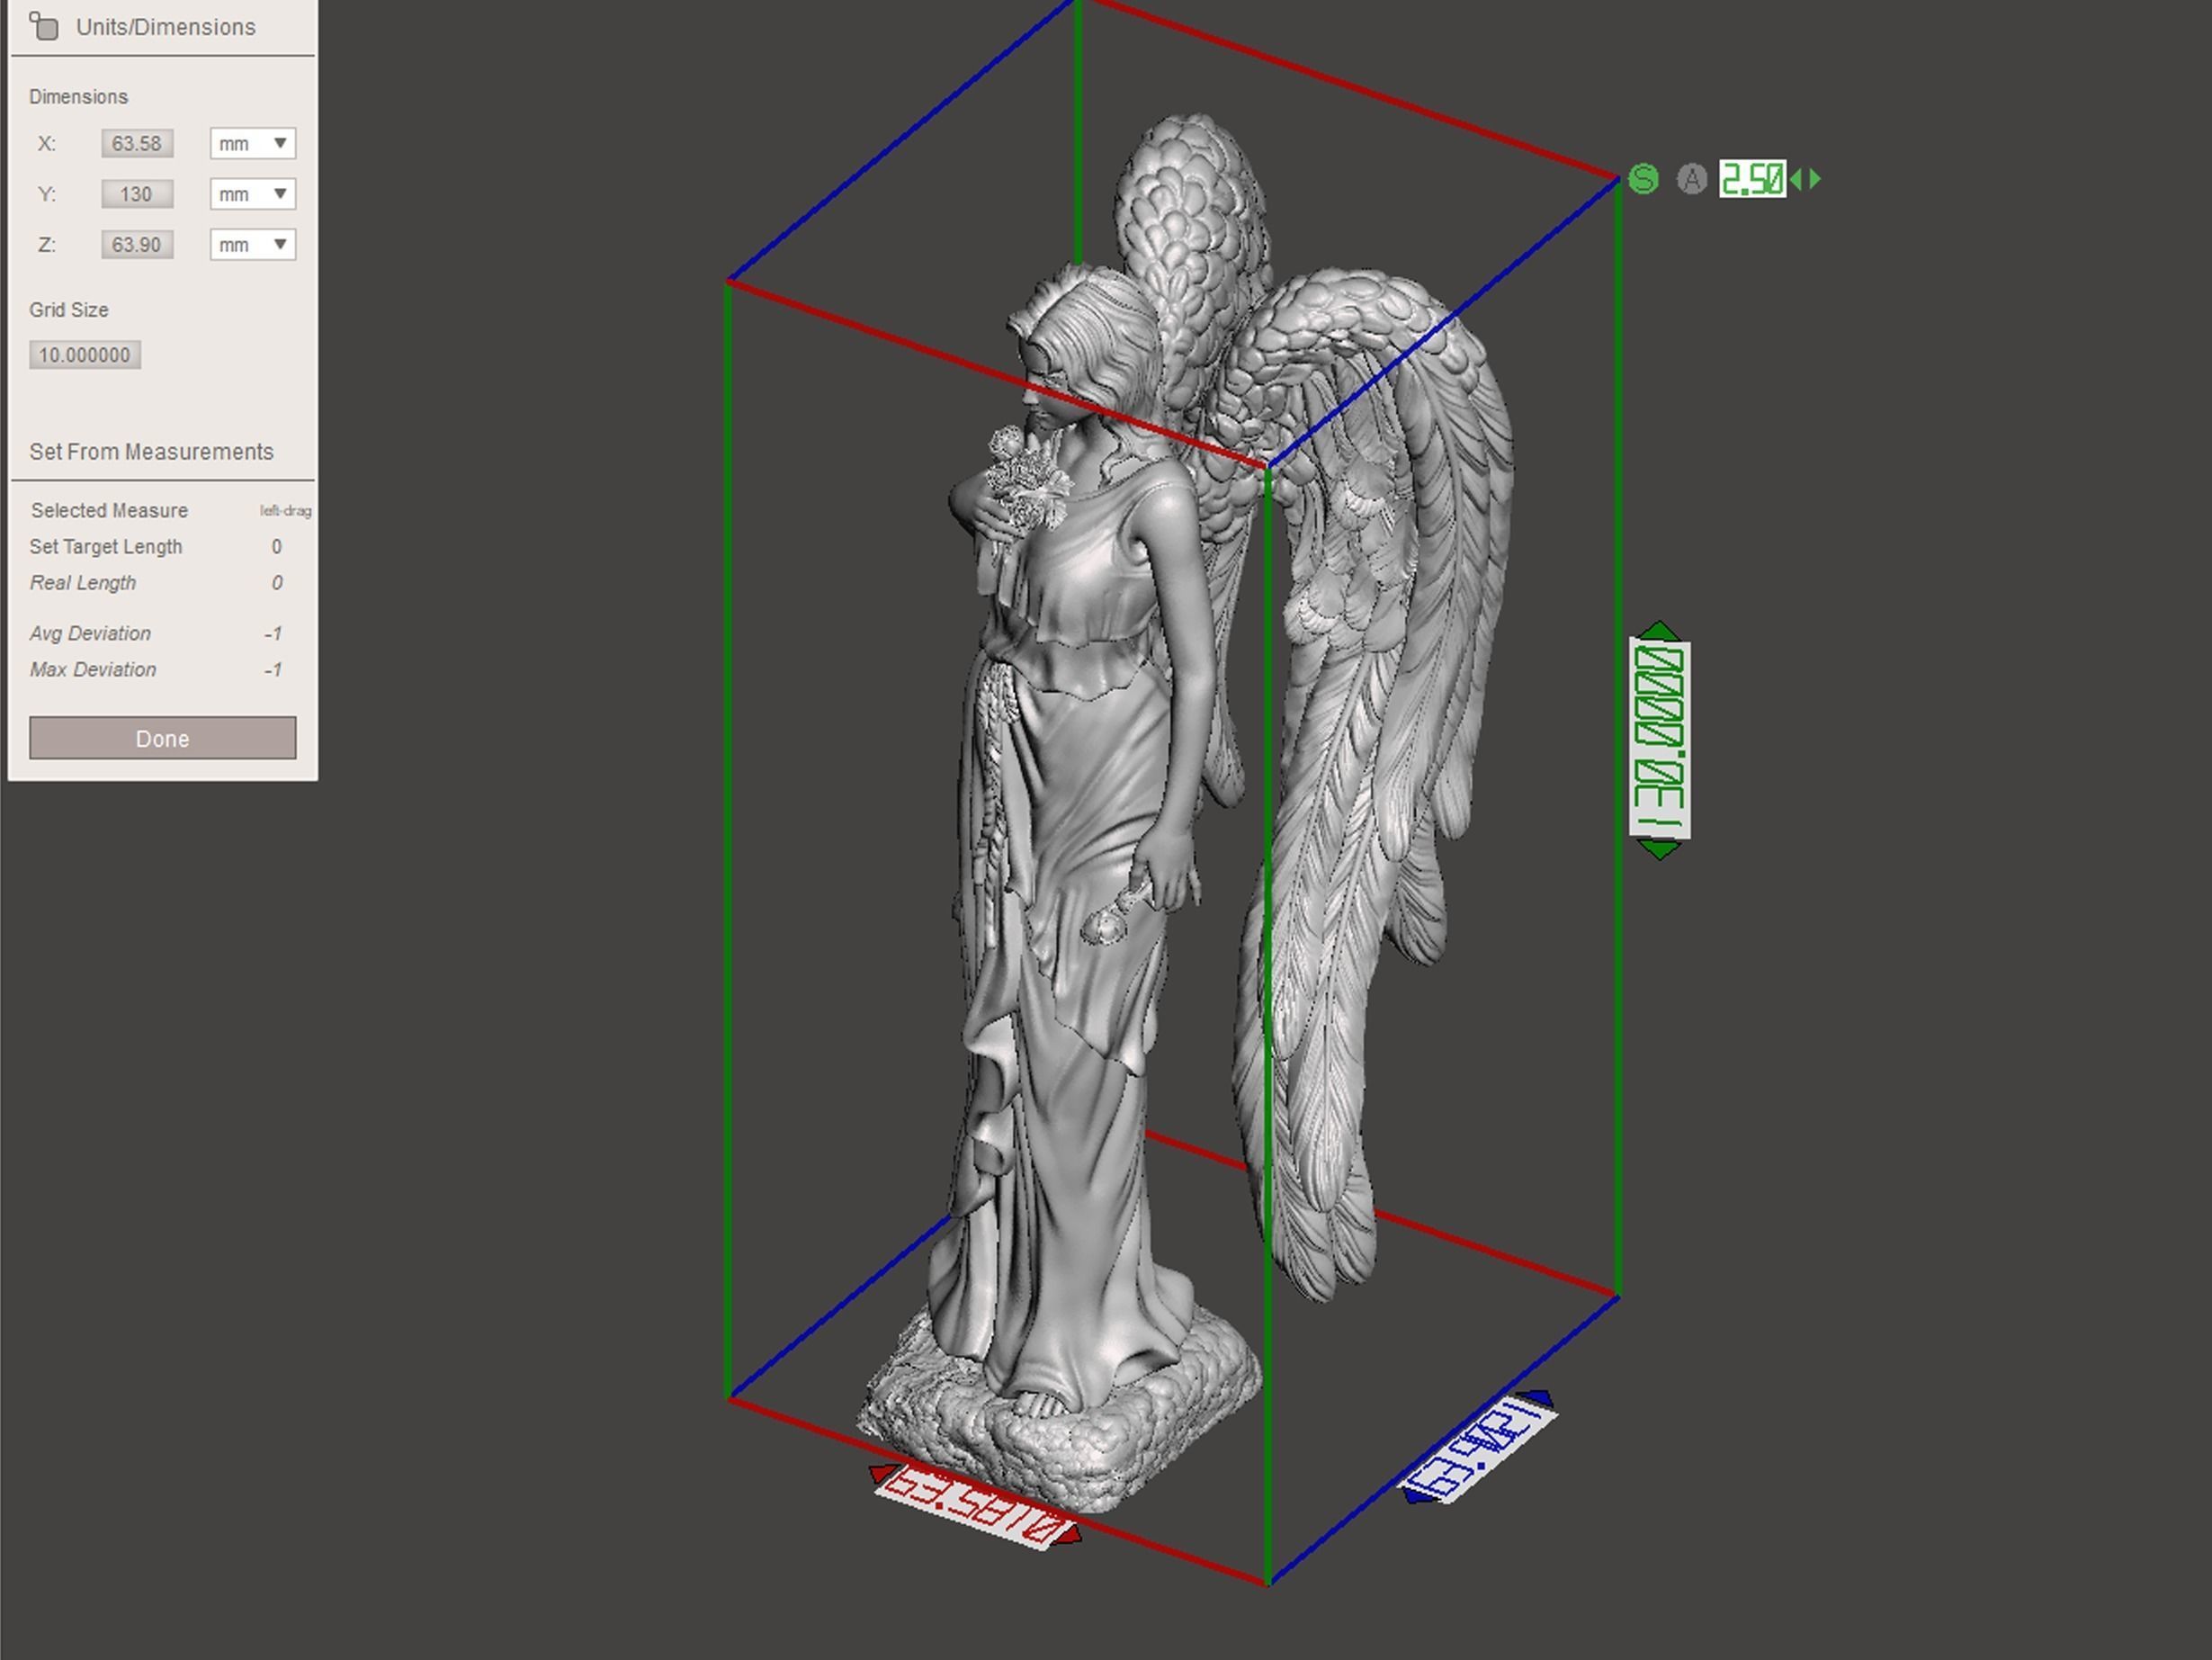Click the Units/Dimensions panel icon
Viewport: 2212px width, 1660px height.
click(44, 26)
